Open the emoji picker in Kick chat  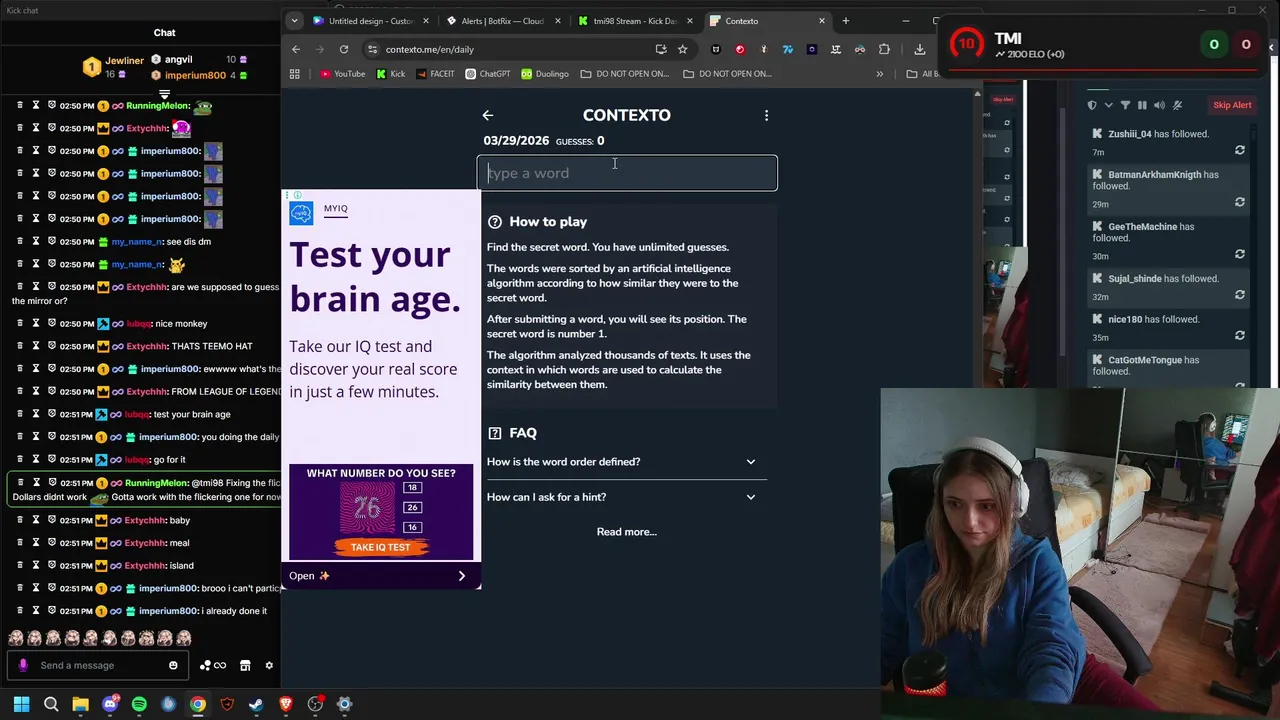[x=173, y=666]
